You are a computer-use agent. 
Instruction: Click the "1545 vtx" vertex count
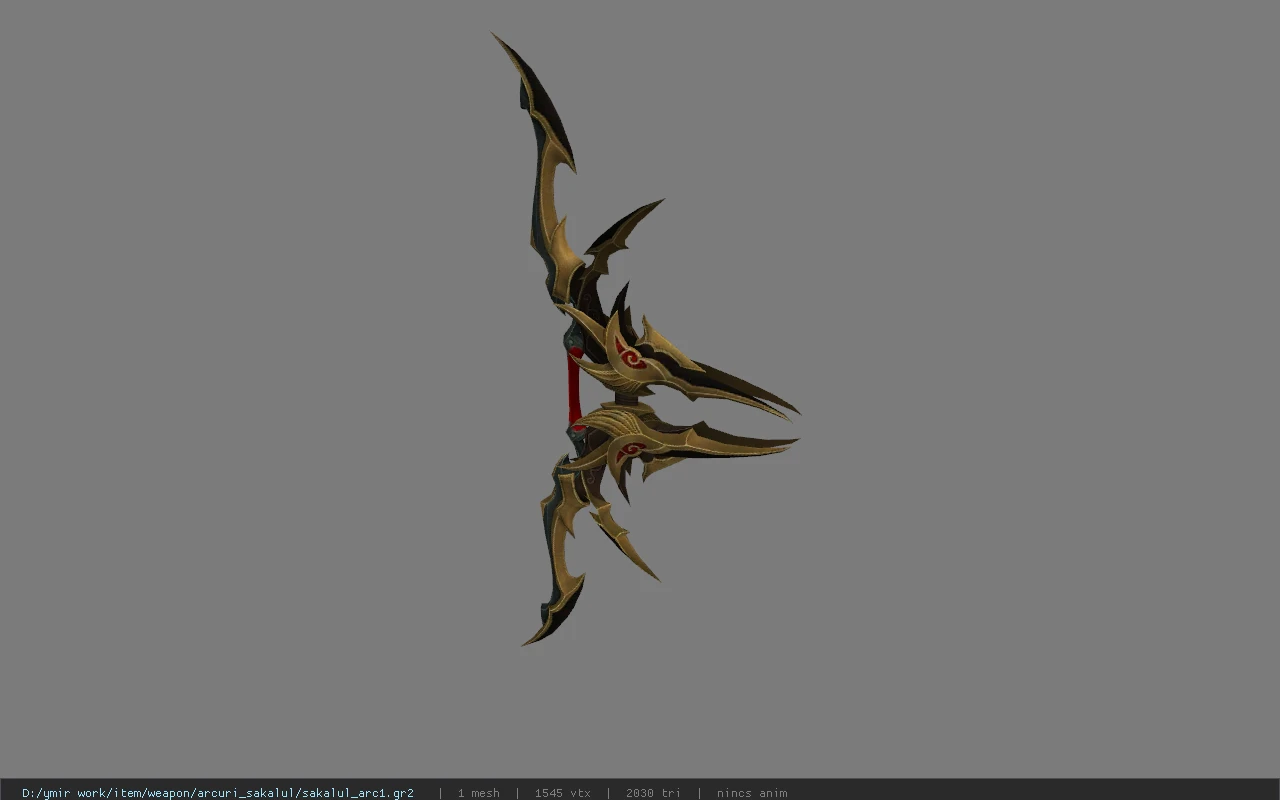[x=563, y=793]
